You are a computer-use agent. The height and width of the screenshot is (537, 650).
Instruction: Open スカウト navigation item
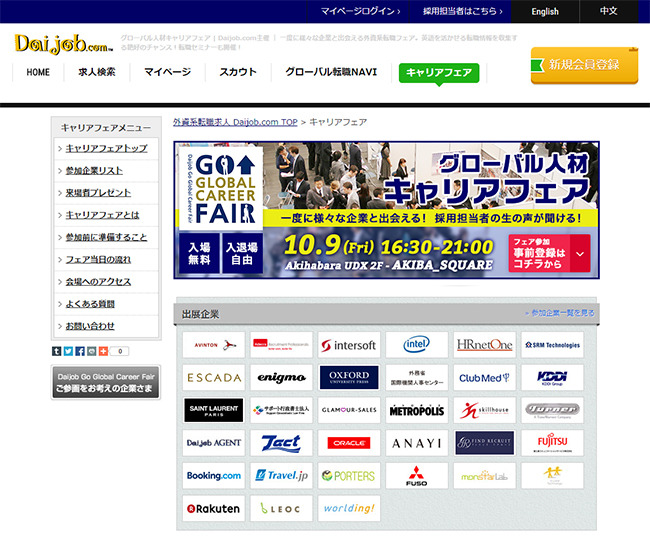(x=238, y=72)
